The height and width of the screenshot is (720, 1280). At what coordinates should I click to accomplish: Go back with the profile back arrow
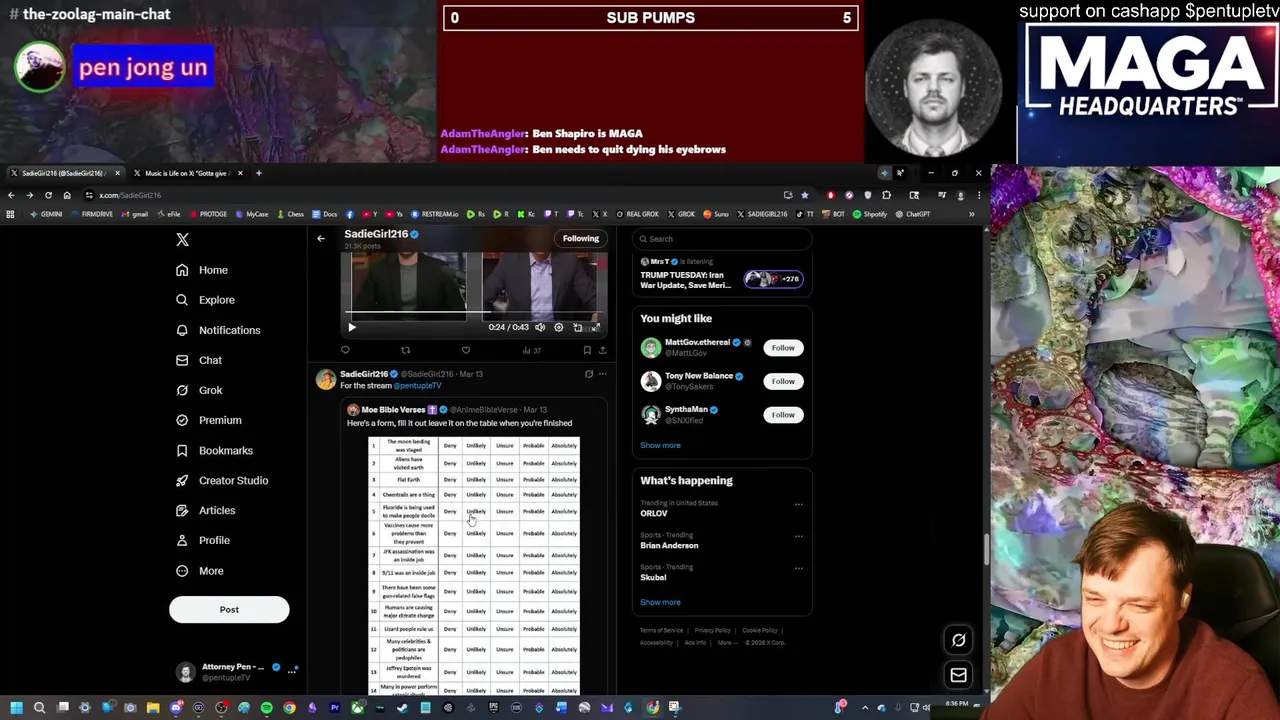pyautogui.click(x=321, y=238)
